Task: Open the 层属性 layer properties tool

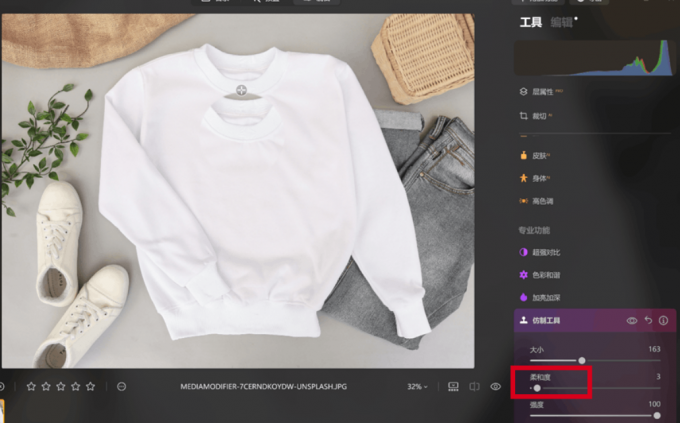Action: pyautogui.click(x=543, y=92)
